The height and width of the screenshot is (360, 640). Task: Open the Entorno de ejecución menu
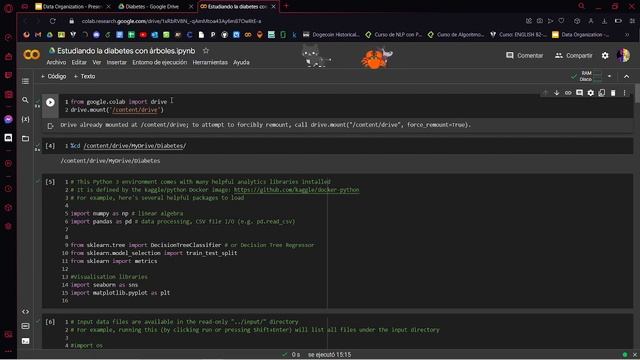[x=160, y=62]
